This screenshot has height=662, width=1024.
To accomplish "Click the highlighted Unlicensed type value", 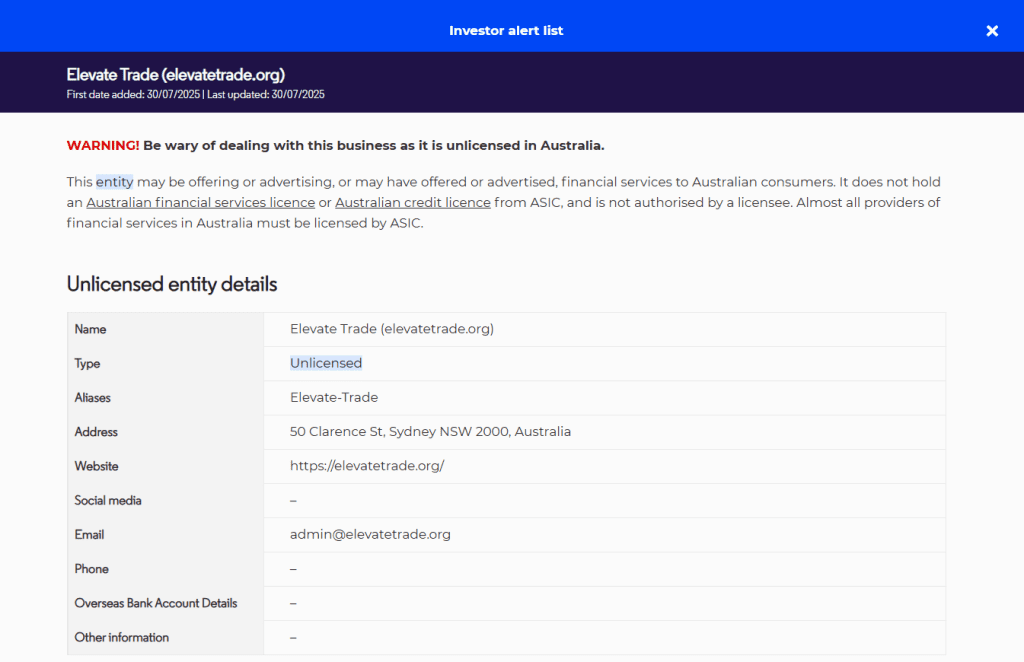I will pyautogui.click(x=326, y=363).
